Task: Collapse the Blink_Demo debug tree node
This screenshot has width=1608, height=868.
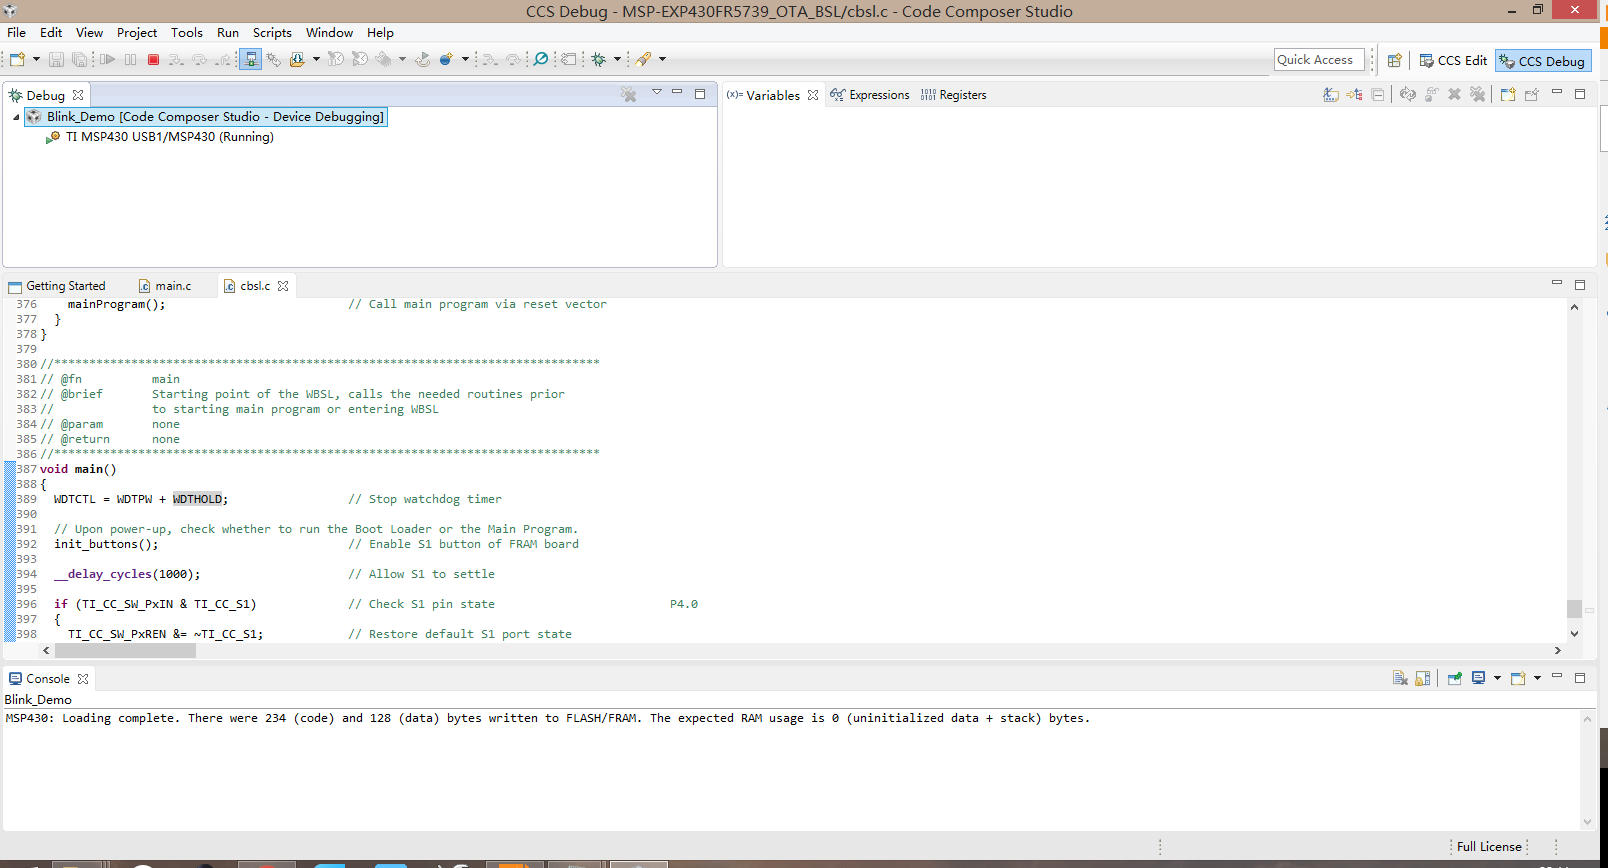Action: [x=16, y=117]
